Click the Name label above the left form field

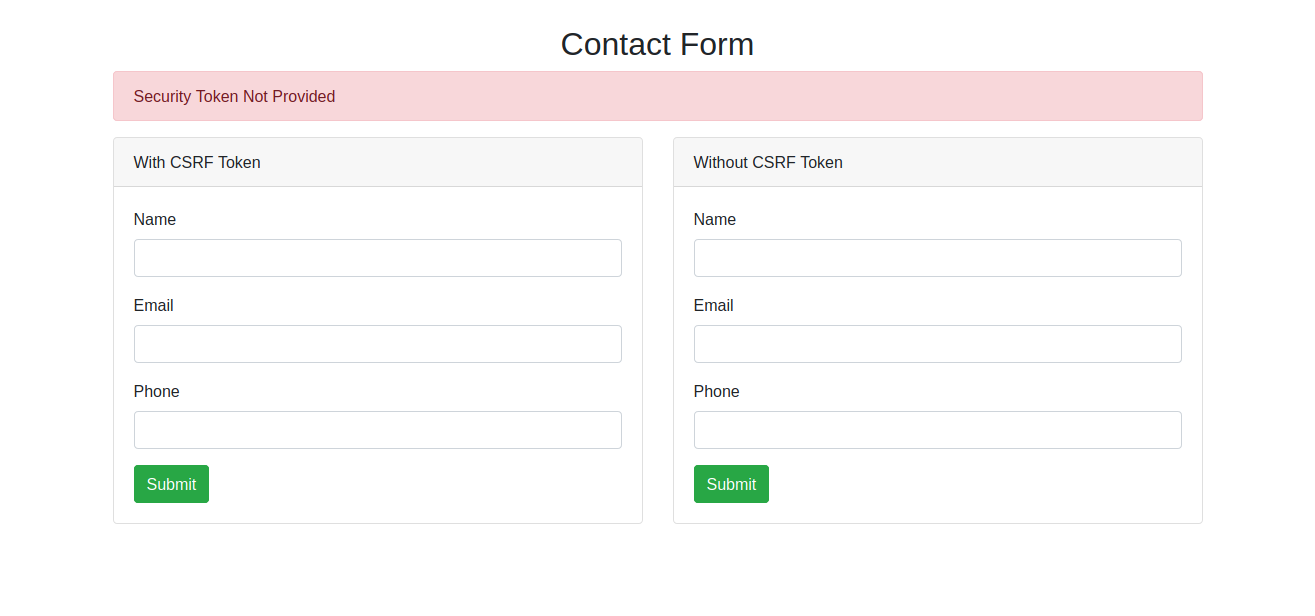click(155, 219)
